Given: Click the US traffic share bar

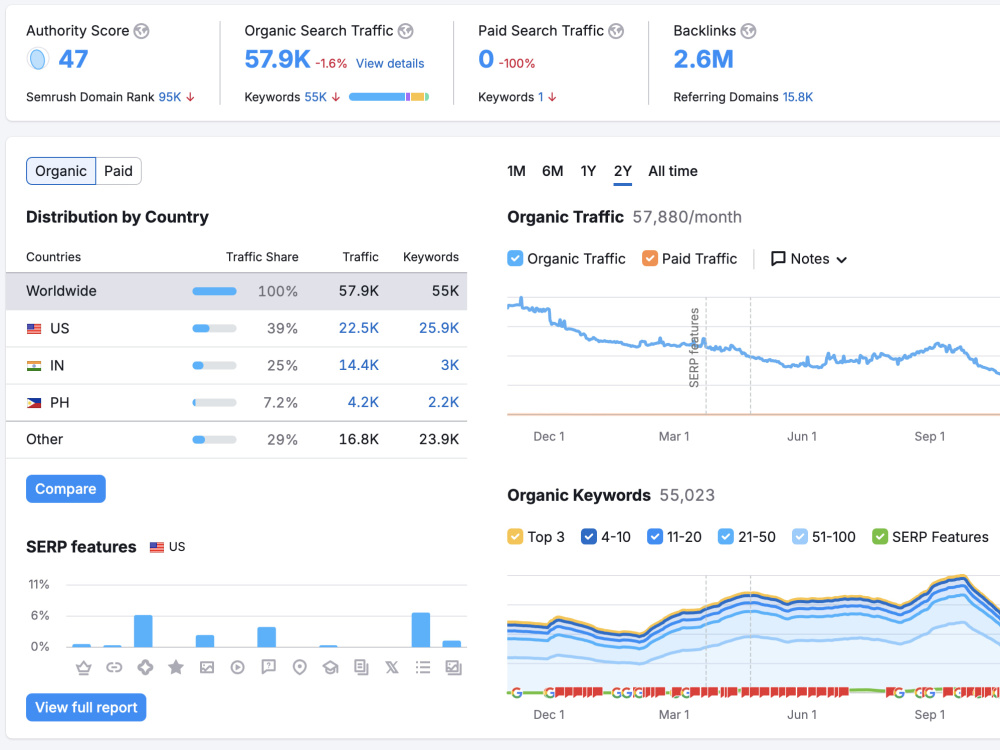Looking at the screenshot, I should [x=214, y=328].
